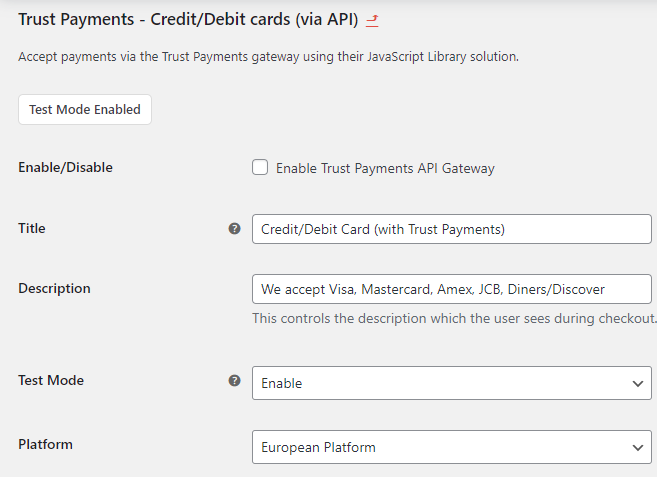The image size is (657, 477).
Task: Click the help icon next to Test Mode
Action: pyautogui.click(x=235, y=381)
